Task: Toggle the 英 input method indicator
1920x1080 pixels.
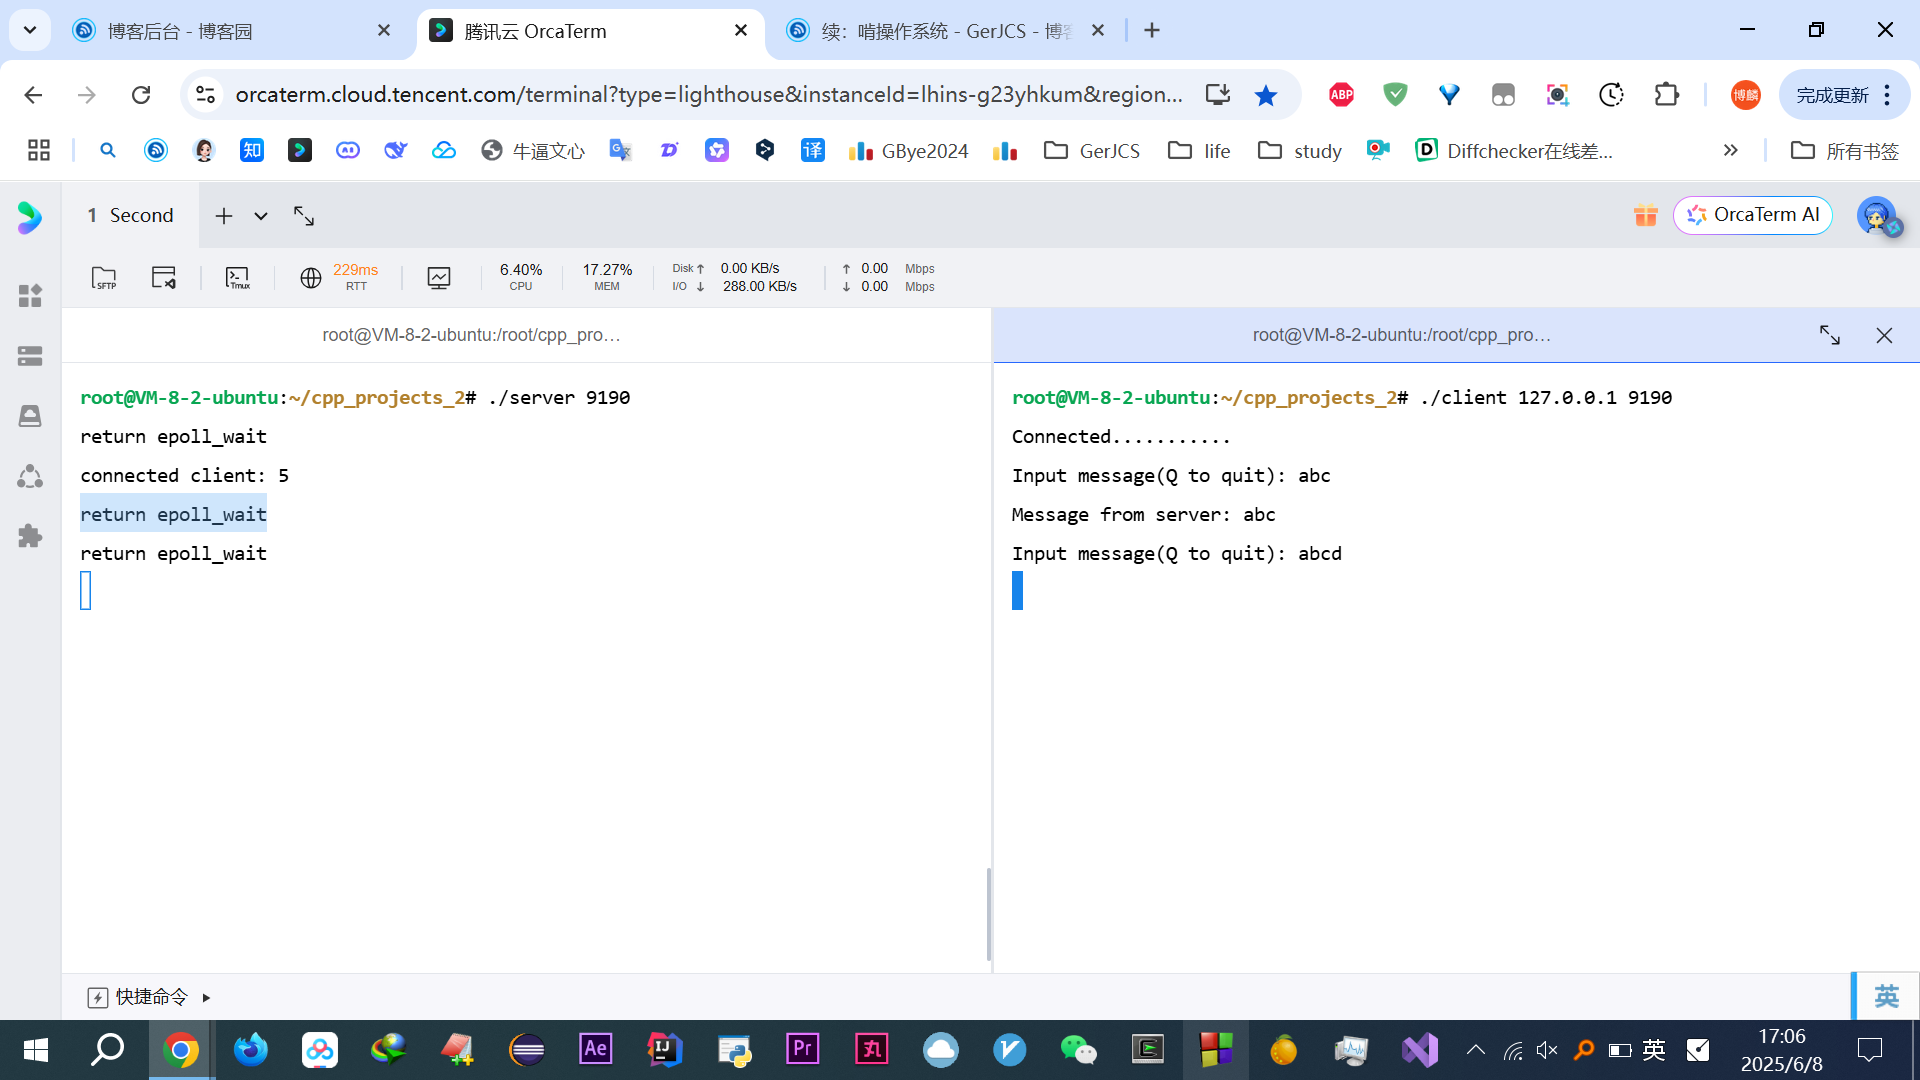Action: coord(1886,996)
